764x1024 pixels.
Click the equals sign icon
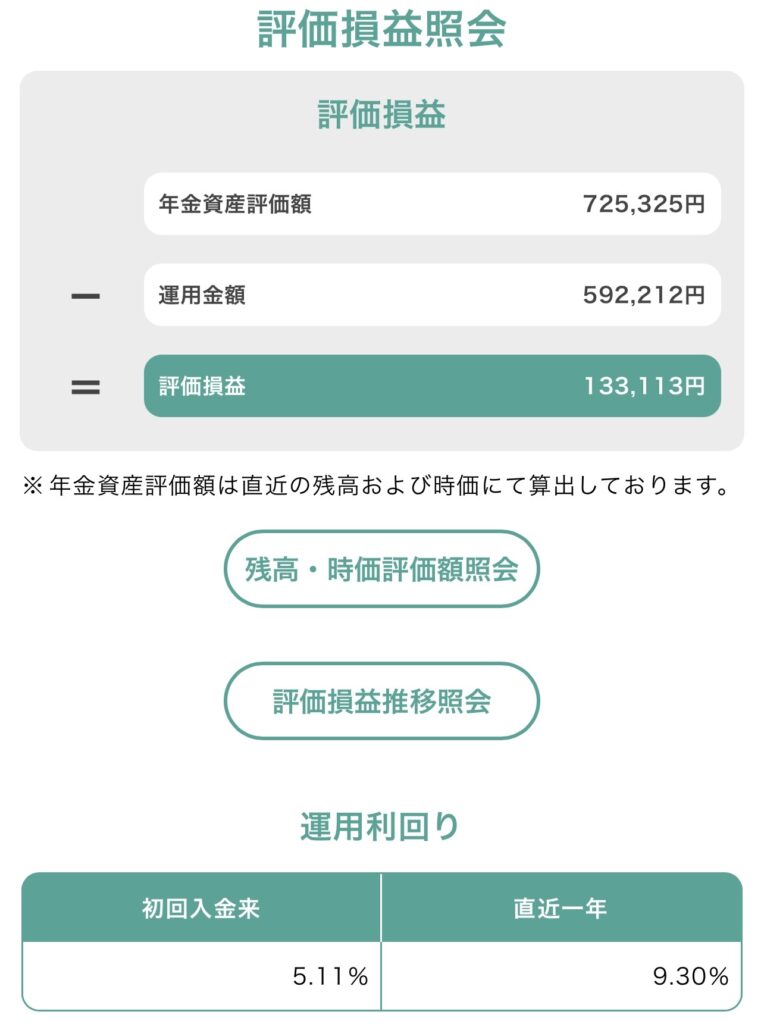[86, 387]
